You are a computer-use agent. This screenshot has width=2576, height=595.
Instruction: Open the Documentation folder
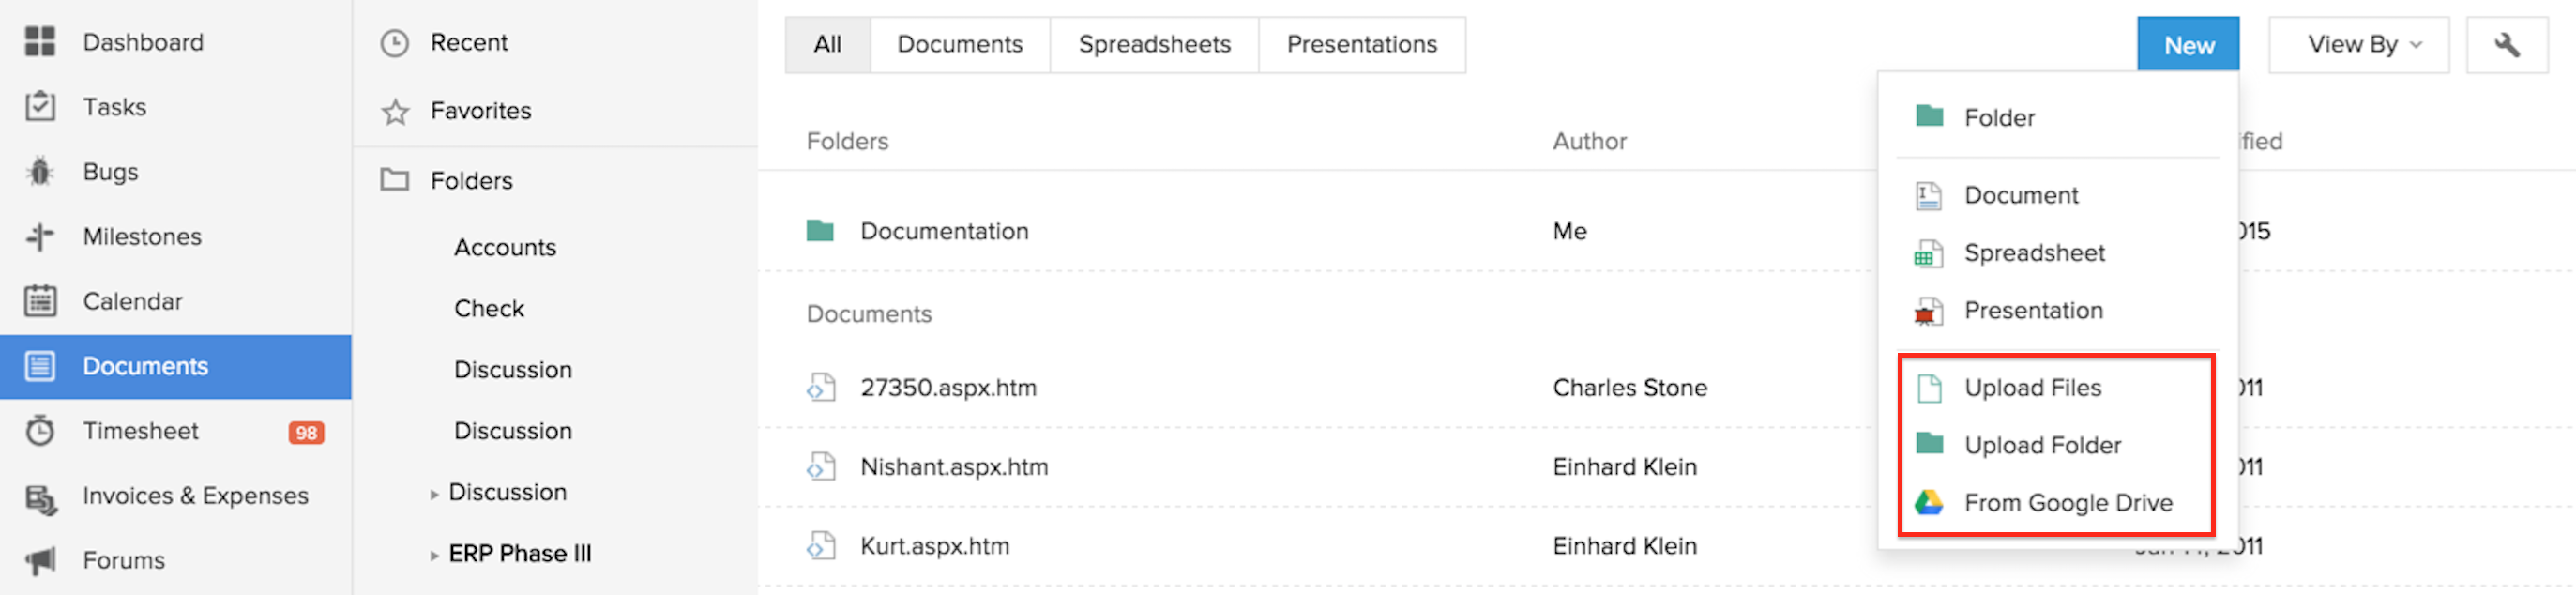pos(943,232)
